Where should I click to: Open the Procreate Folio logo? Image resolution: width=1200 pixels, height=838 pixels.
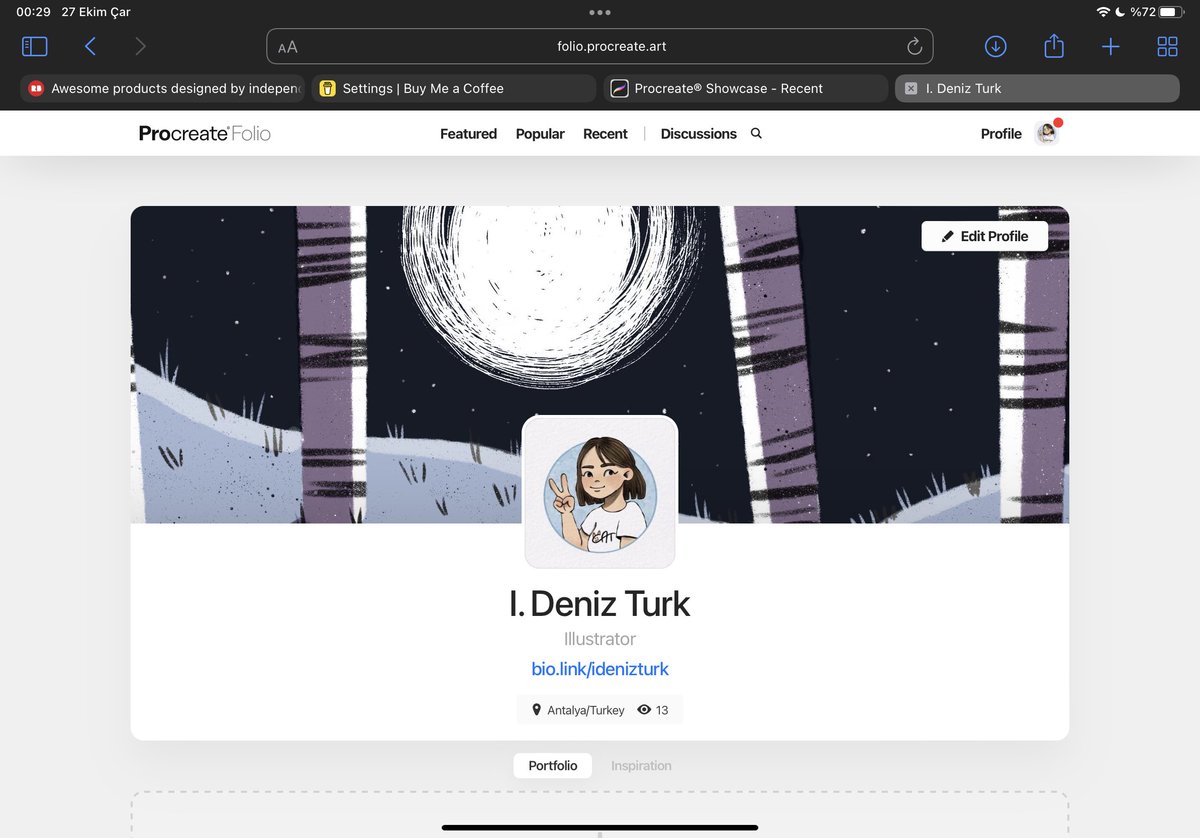tap(204, 133)
